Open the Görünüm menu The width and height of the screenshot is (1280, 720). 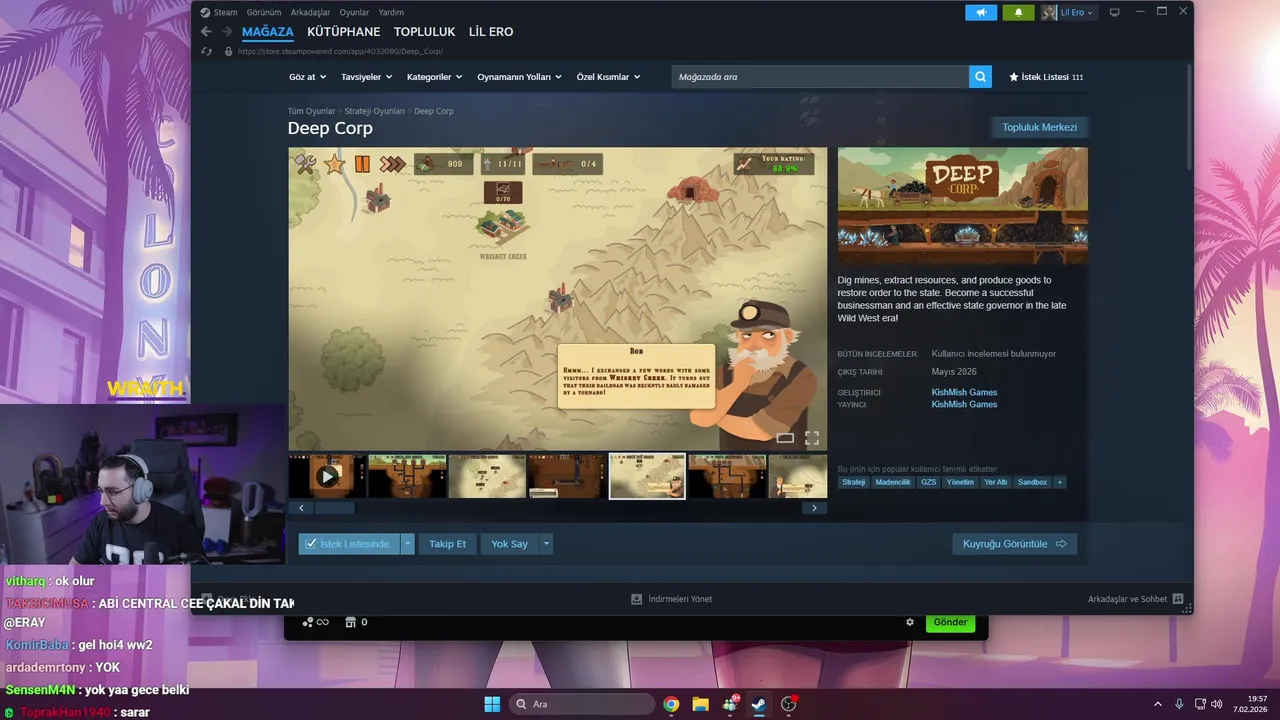click(264, 12)
